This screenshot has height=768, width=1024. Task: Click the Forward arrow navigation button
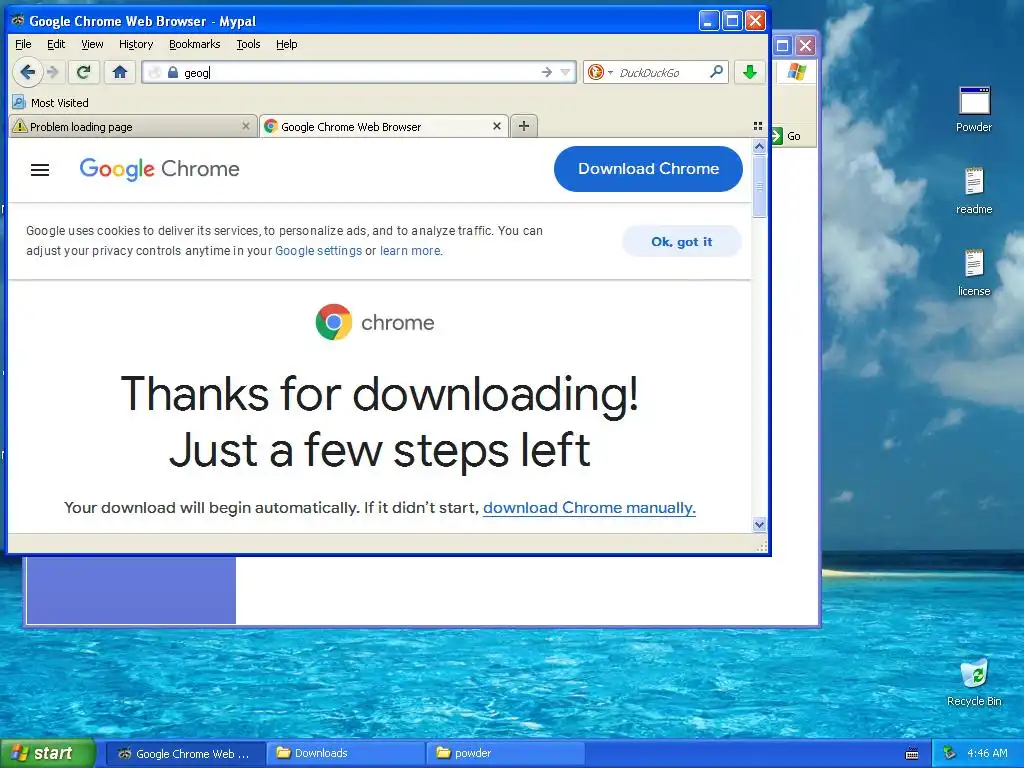point(54,72)
